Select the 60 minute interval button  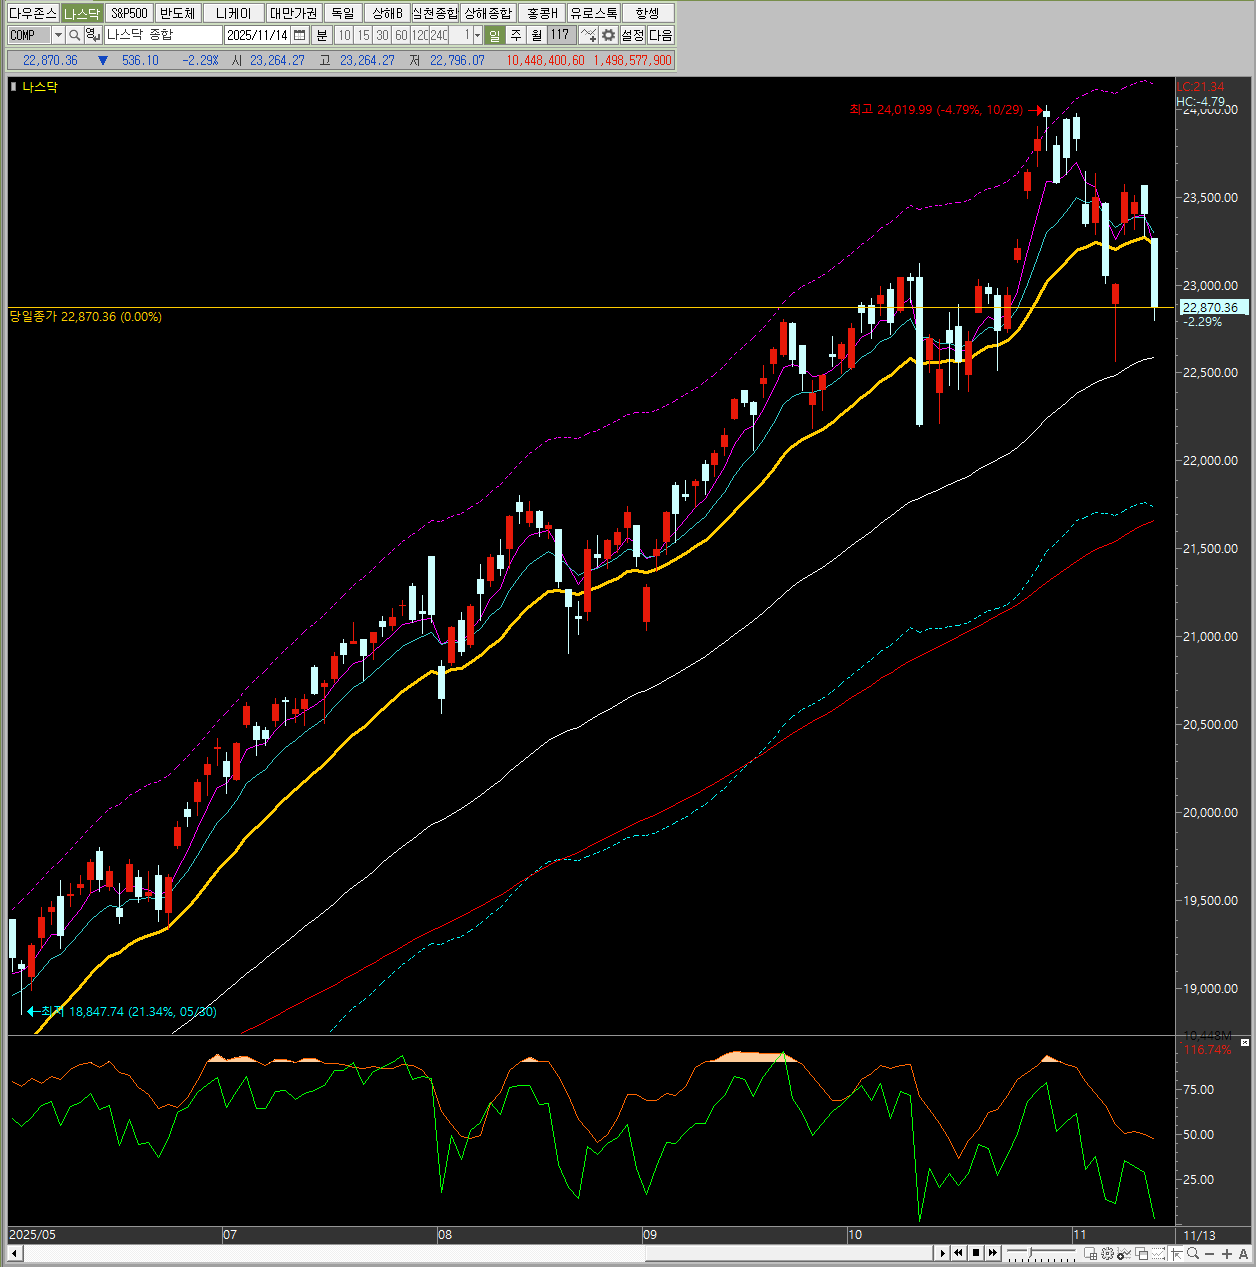tap(401, 35)
